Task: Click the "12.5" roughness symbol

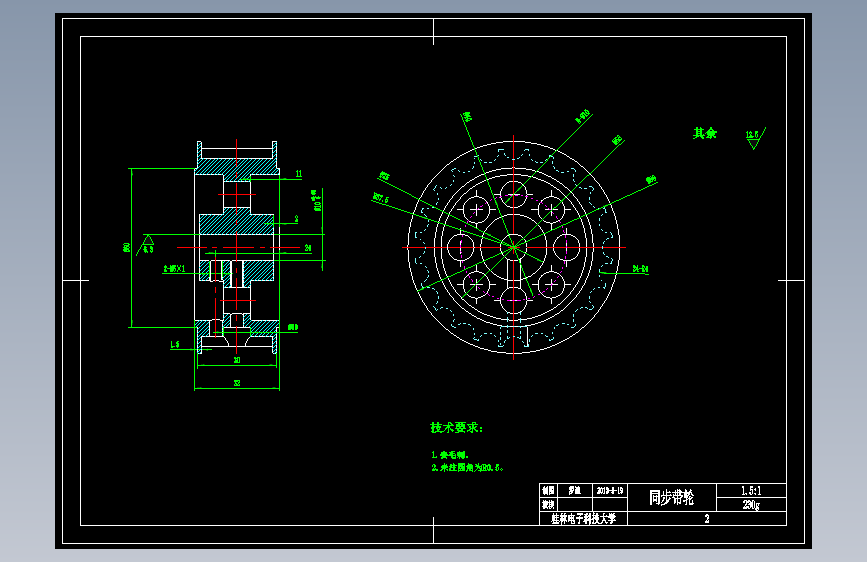Action: [x=755, y=138]
